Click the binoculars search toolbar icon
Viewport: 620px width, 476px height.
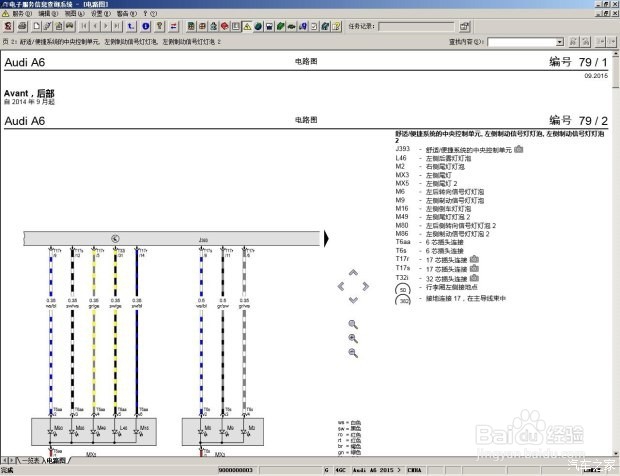click(x=70, y=26)
